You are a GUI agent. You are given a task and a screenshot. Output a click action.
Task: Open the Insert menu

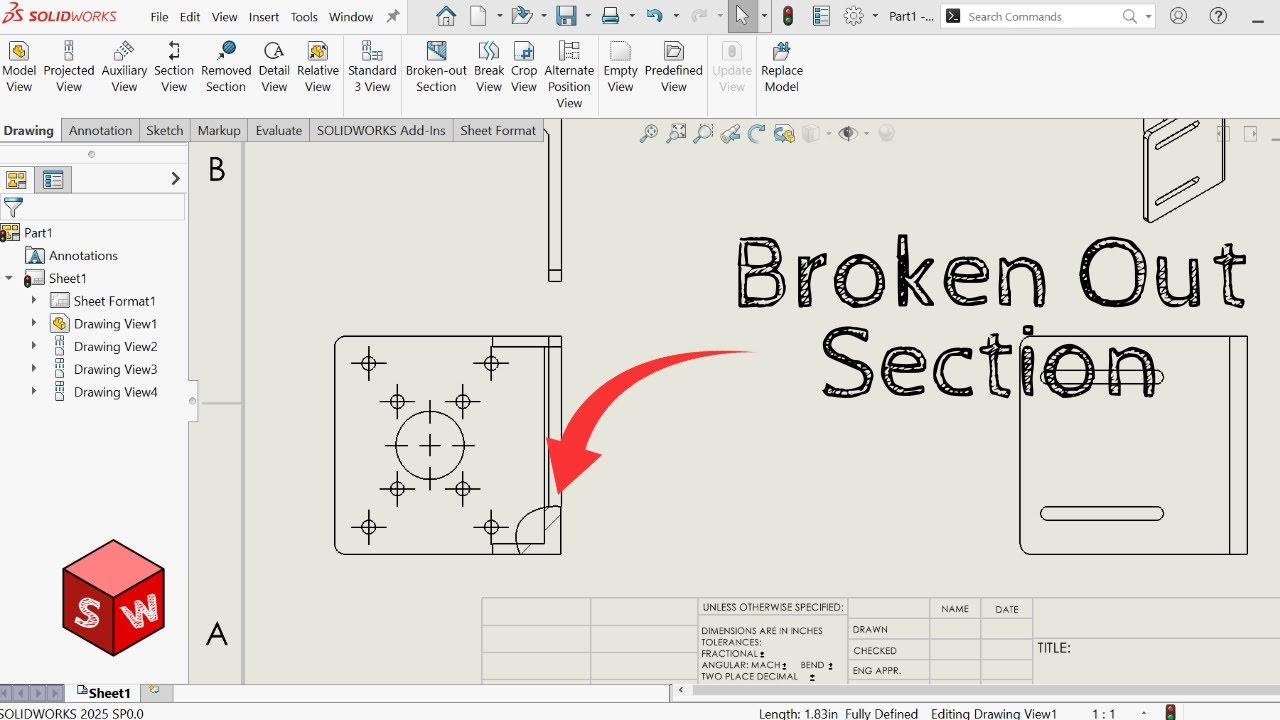pyautogui.click(x=264, y=17)
